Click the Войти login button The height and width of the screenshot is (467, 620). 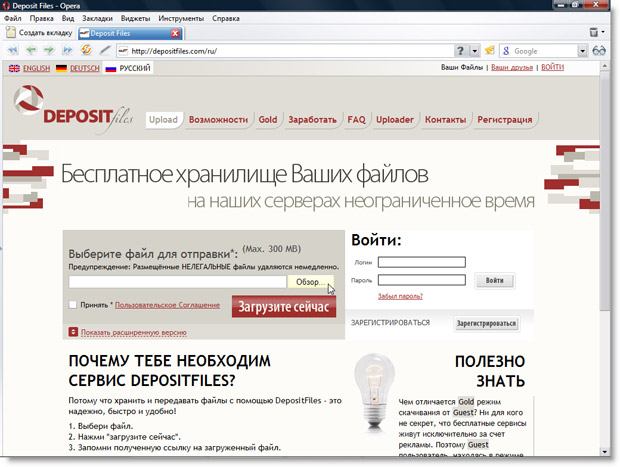(494, 280)
